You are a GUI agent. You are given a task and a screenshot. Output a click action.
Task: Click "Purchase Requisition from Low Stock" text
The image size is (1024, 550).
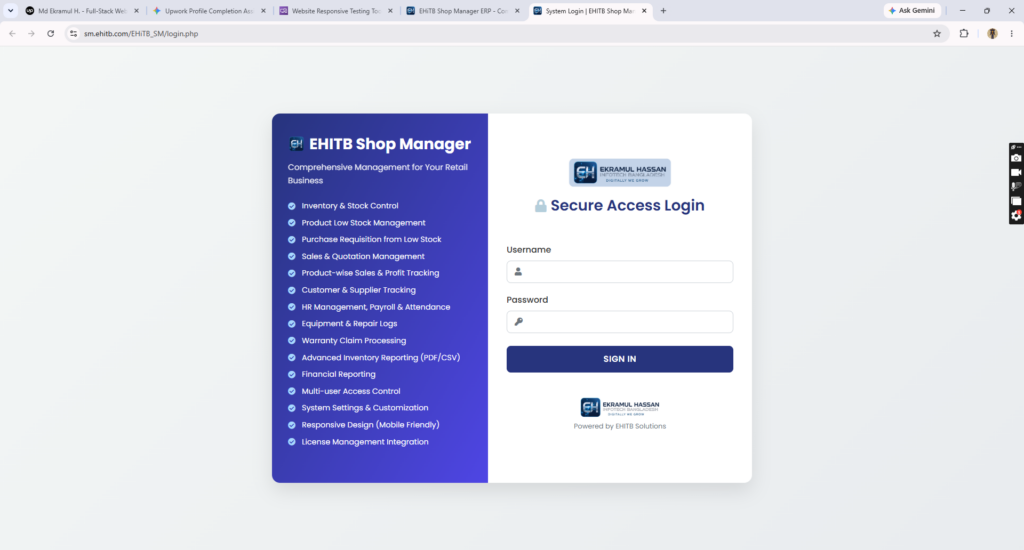(x=371, y=239)
